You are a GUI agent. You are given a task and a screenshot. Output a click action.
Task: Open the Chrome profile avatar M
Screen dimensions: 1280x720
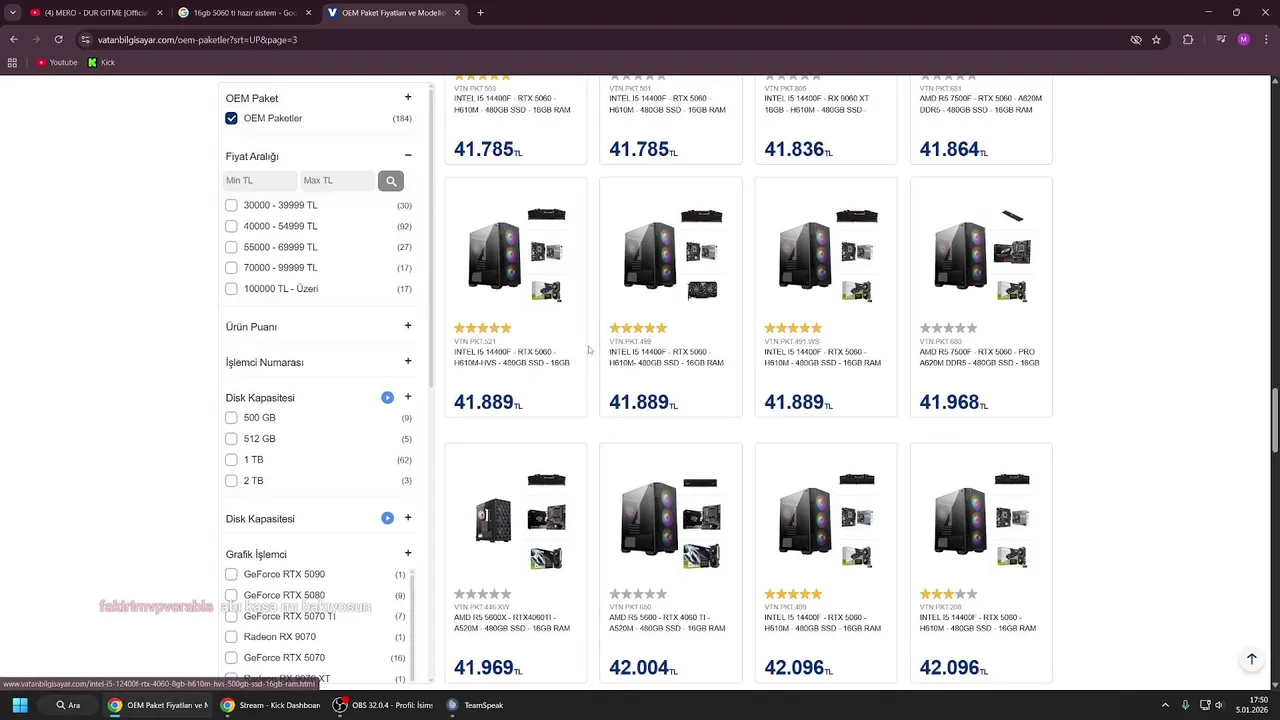[1243, 39]
